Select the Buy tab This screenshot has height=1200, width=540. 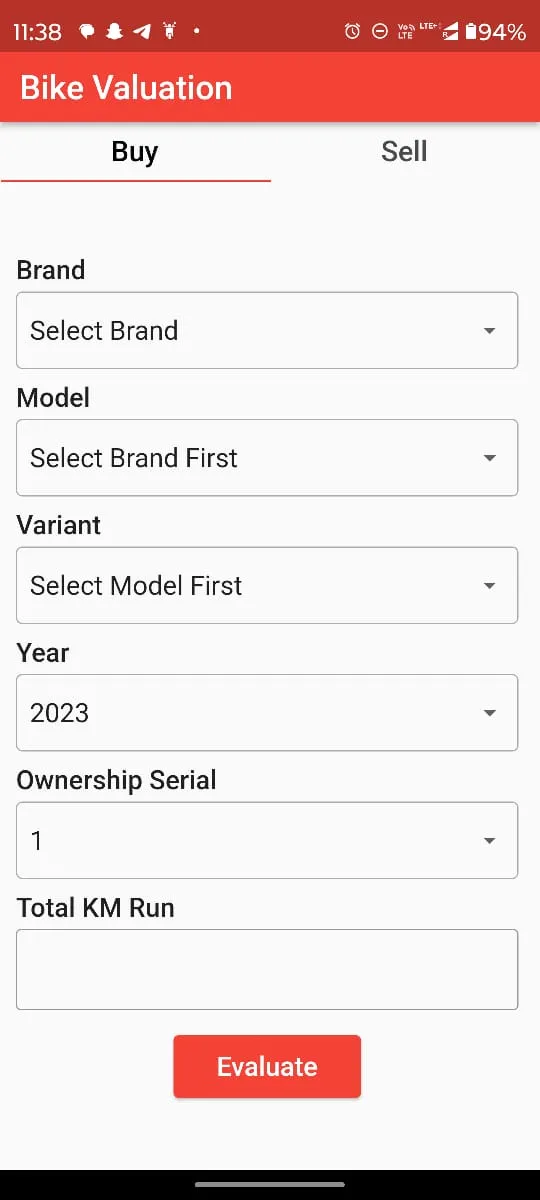[135, 152]
